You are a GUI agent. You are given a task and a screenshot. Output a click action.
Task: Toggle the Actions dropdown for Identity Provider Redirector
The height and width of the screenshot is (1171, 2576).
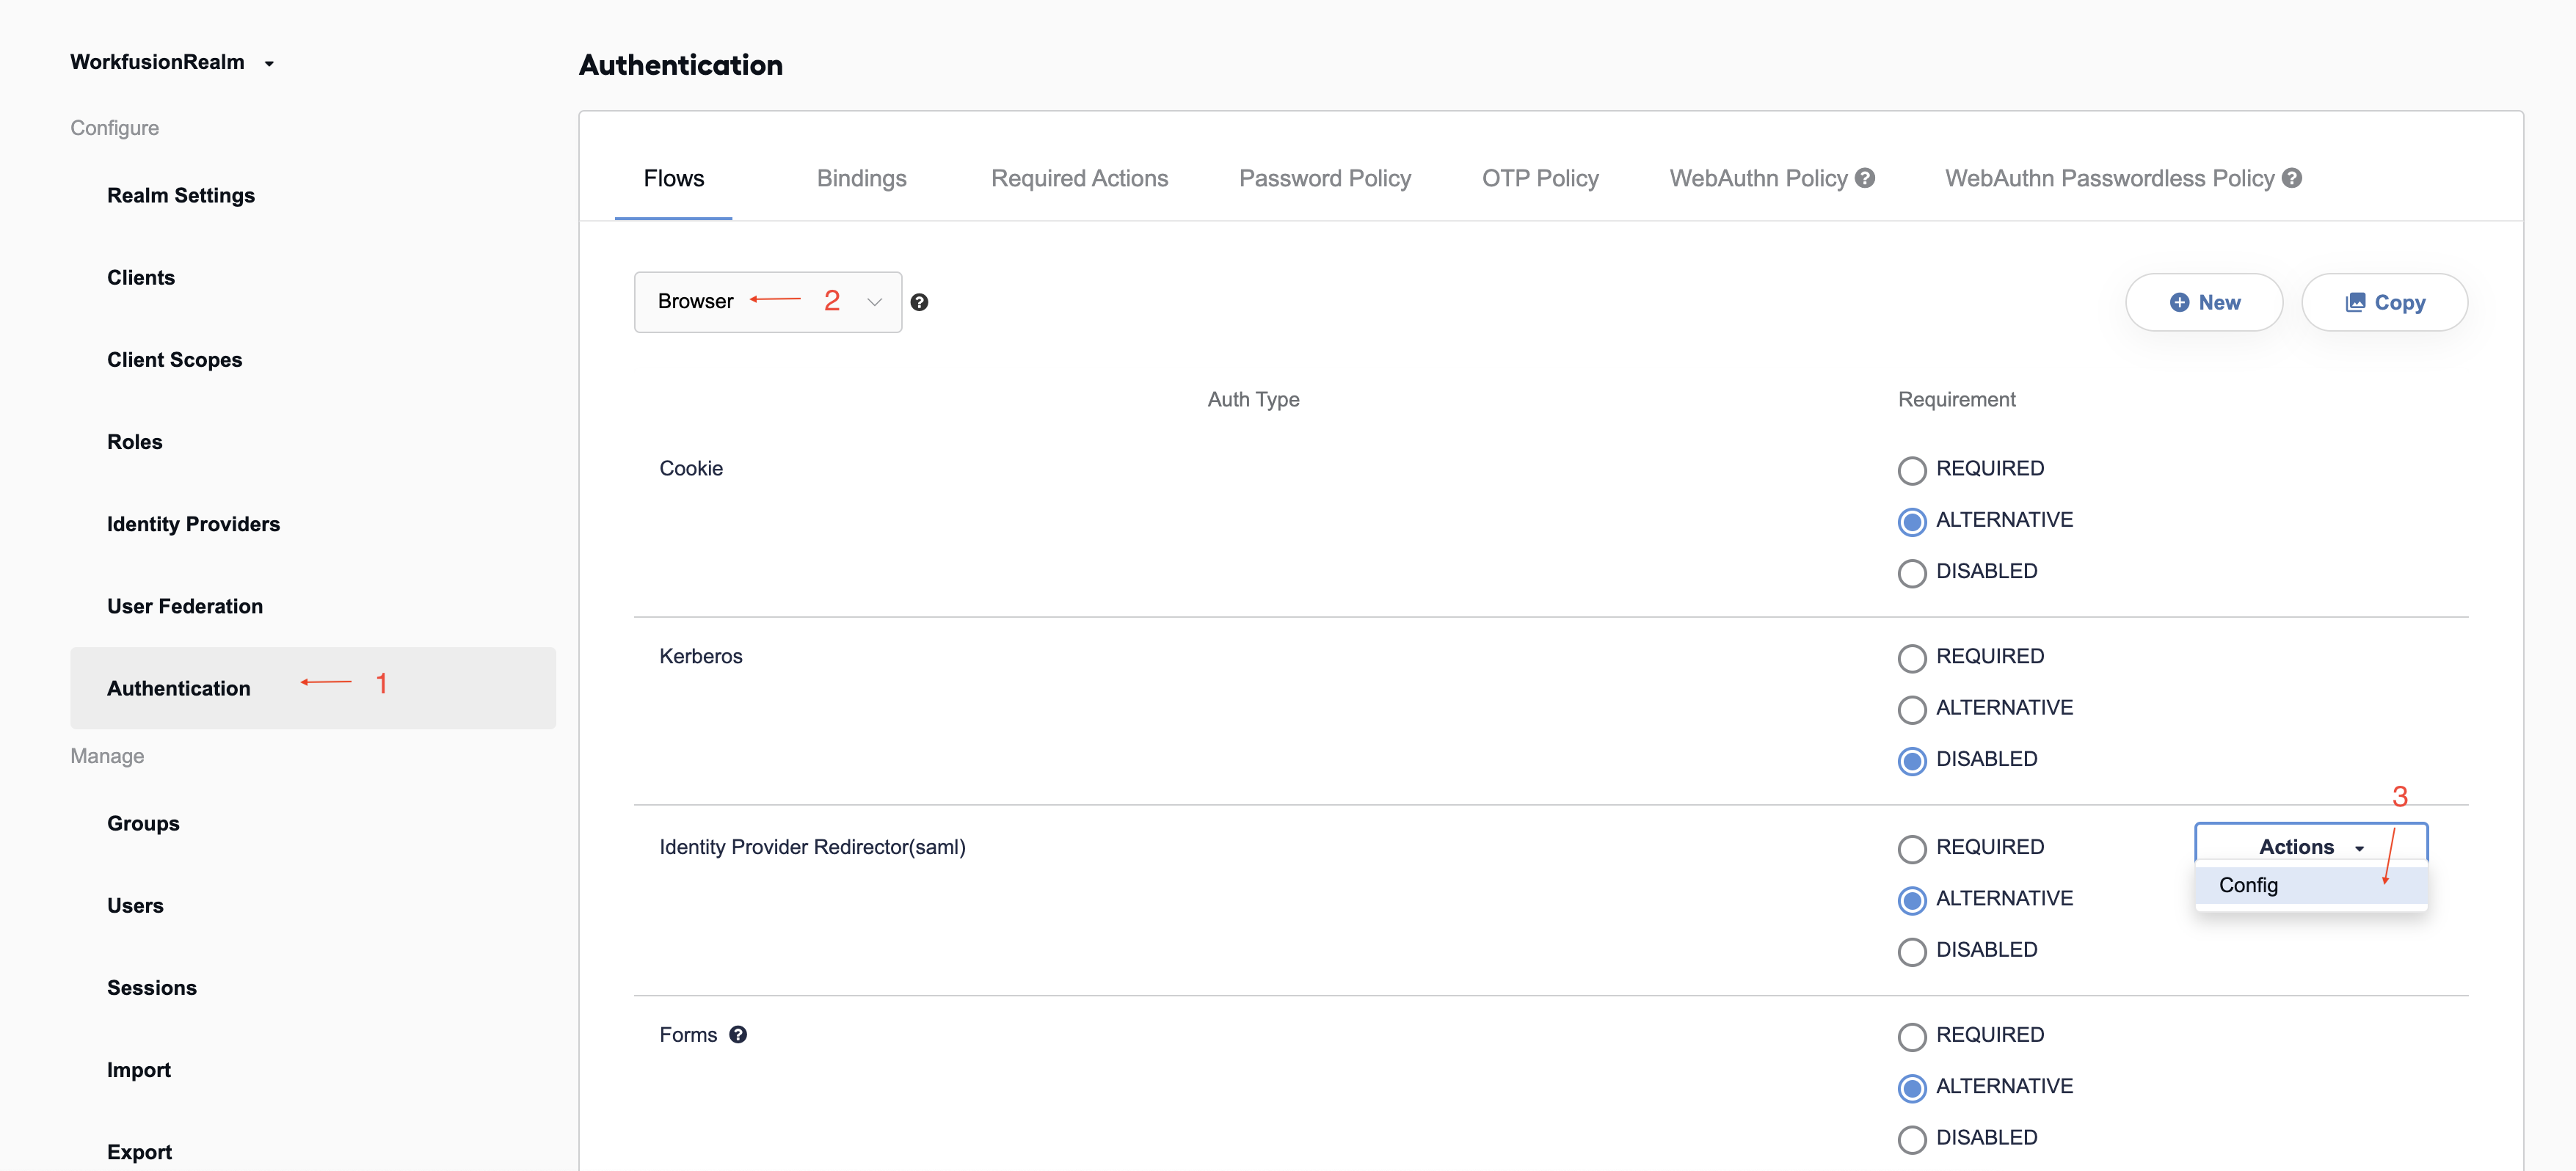click(2311, 845)
